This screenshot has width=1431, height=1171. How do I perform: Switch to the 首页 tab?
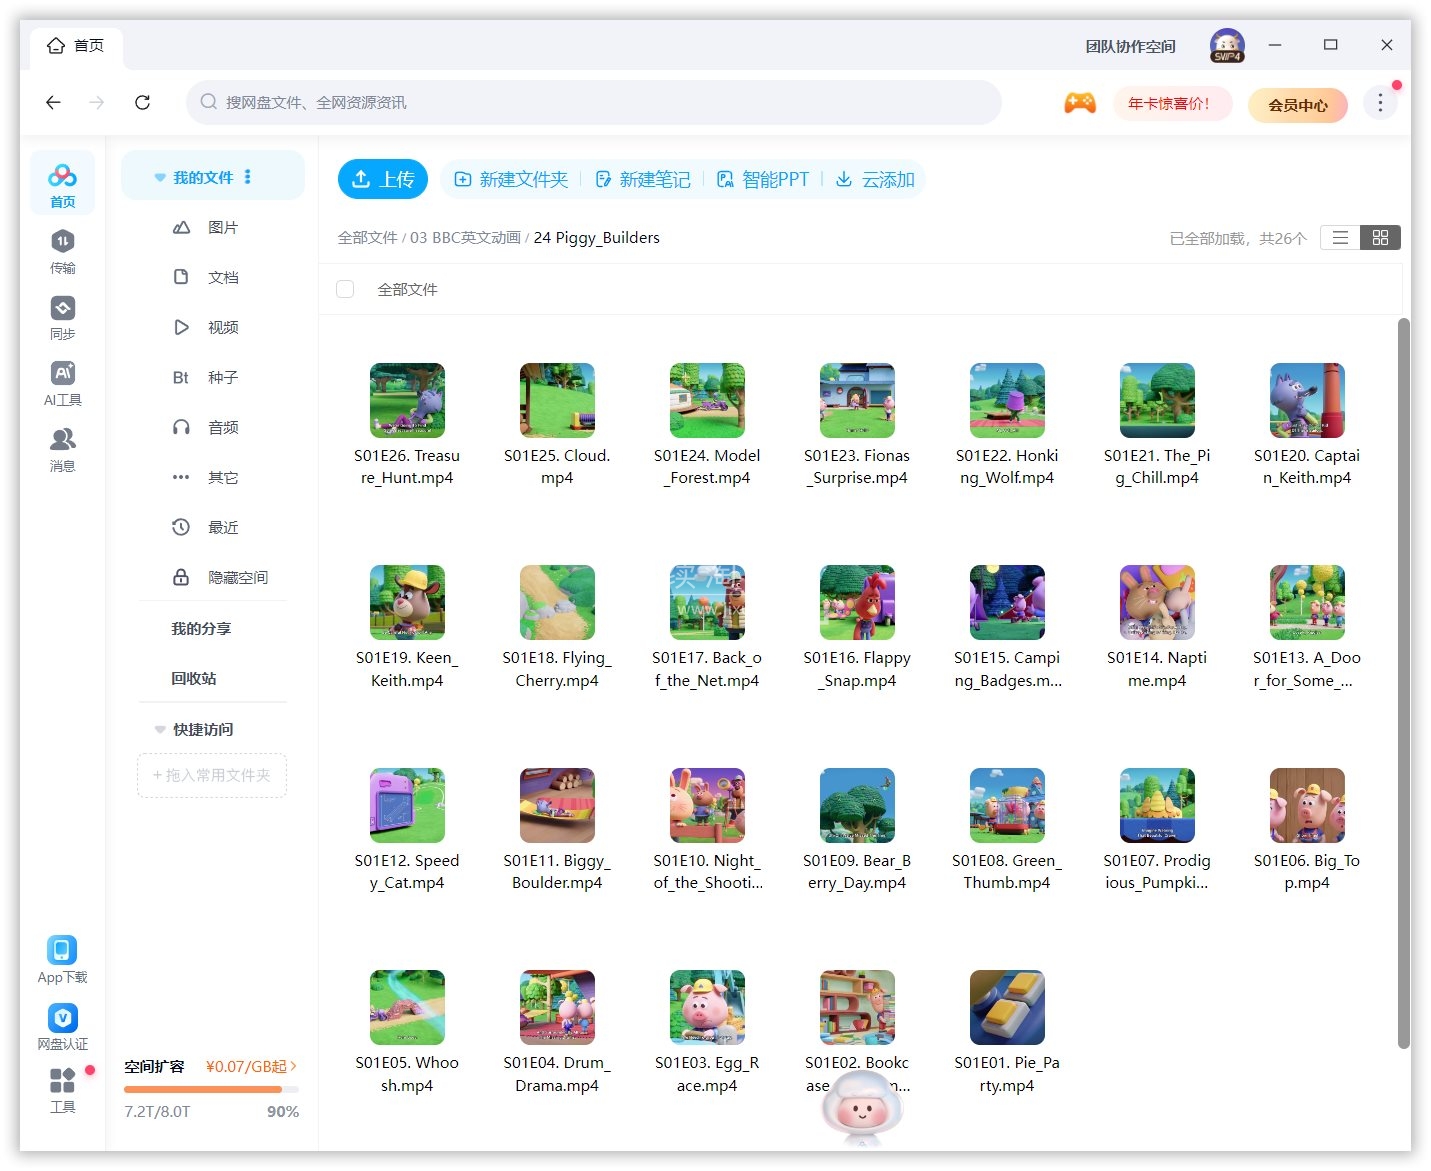tap(76, 46)
